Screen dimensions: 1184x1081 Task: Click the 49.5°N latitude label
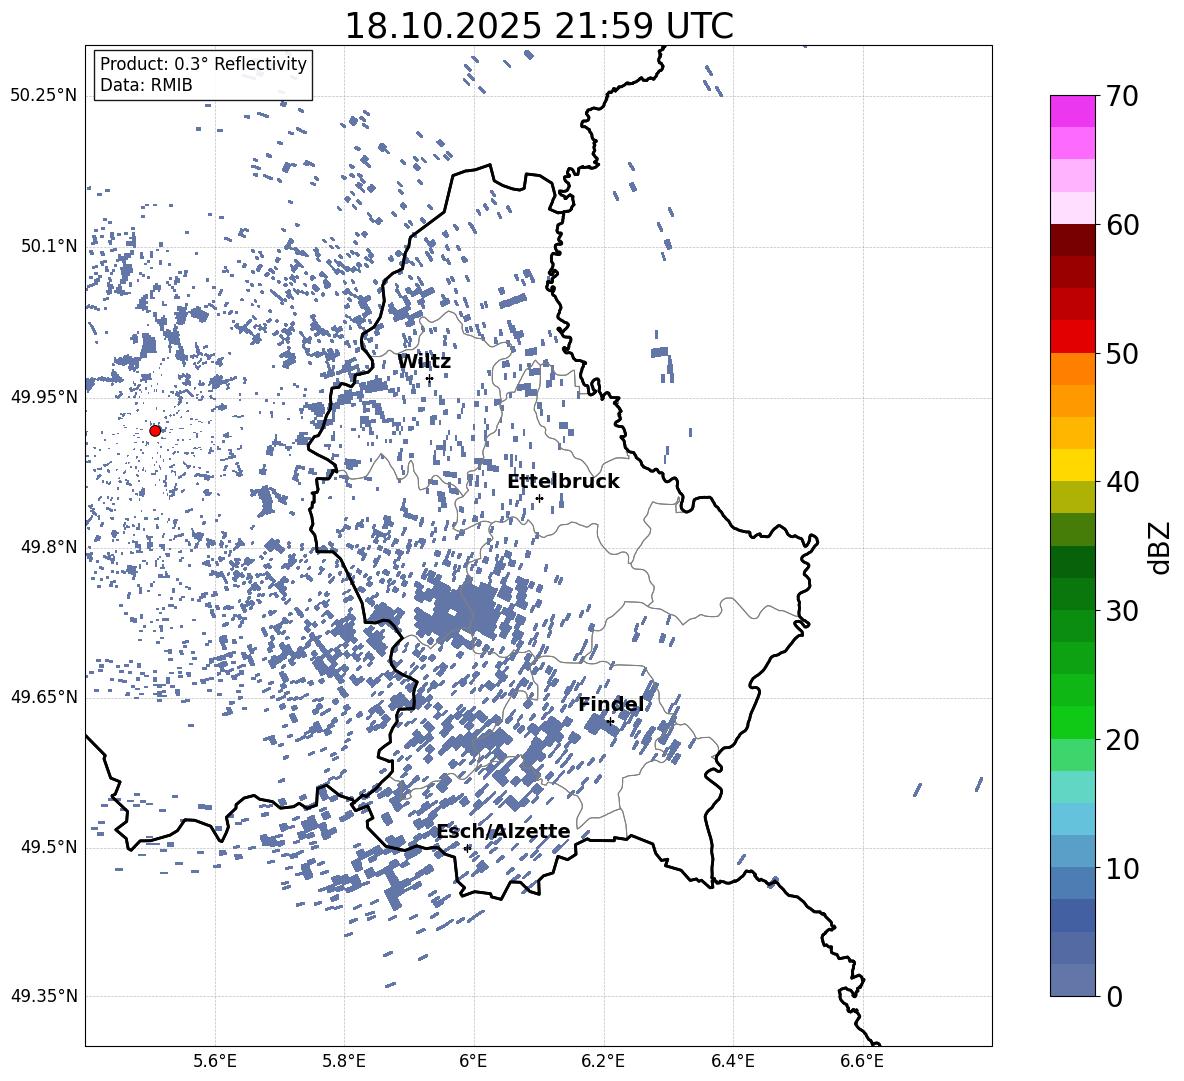tap(48, 846)
